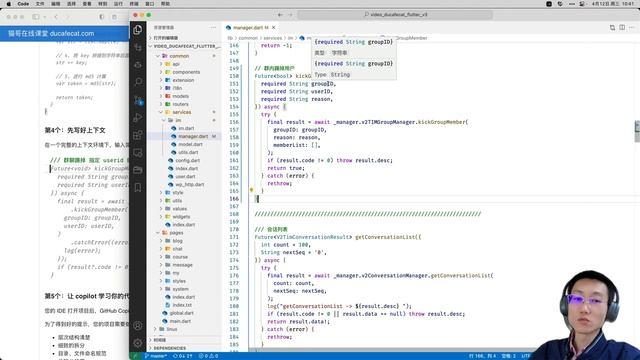The width and height of the screenshot is (640, 360).
Task: Open the Accounts icon in activity bar
Action: pos(138,326)
